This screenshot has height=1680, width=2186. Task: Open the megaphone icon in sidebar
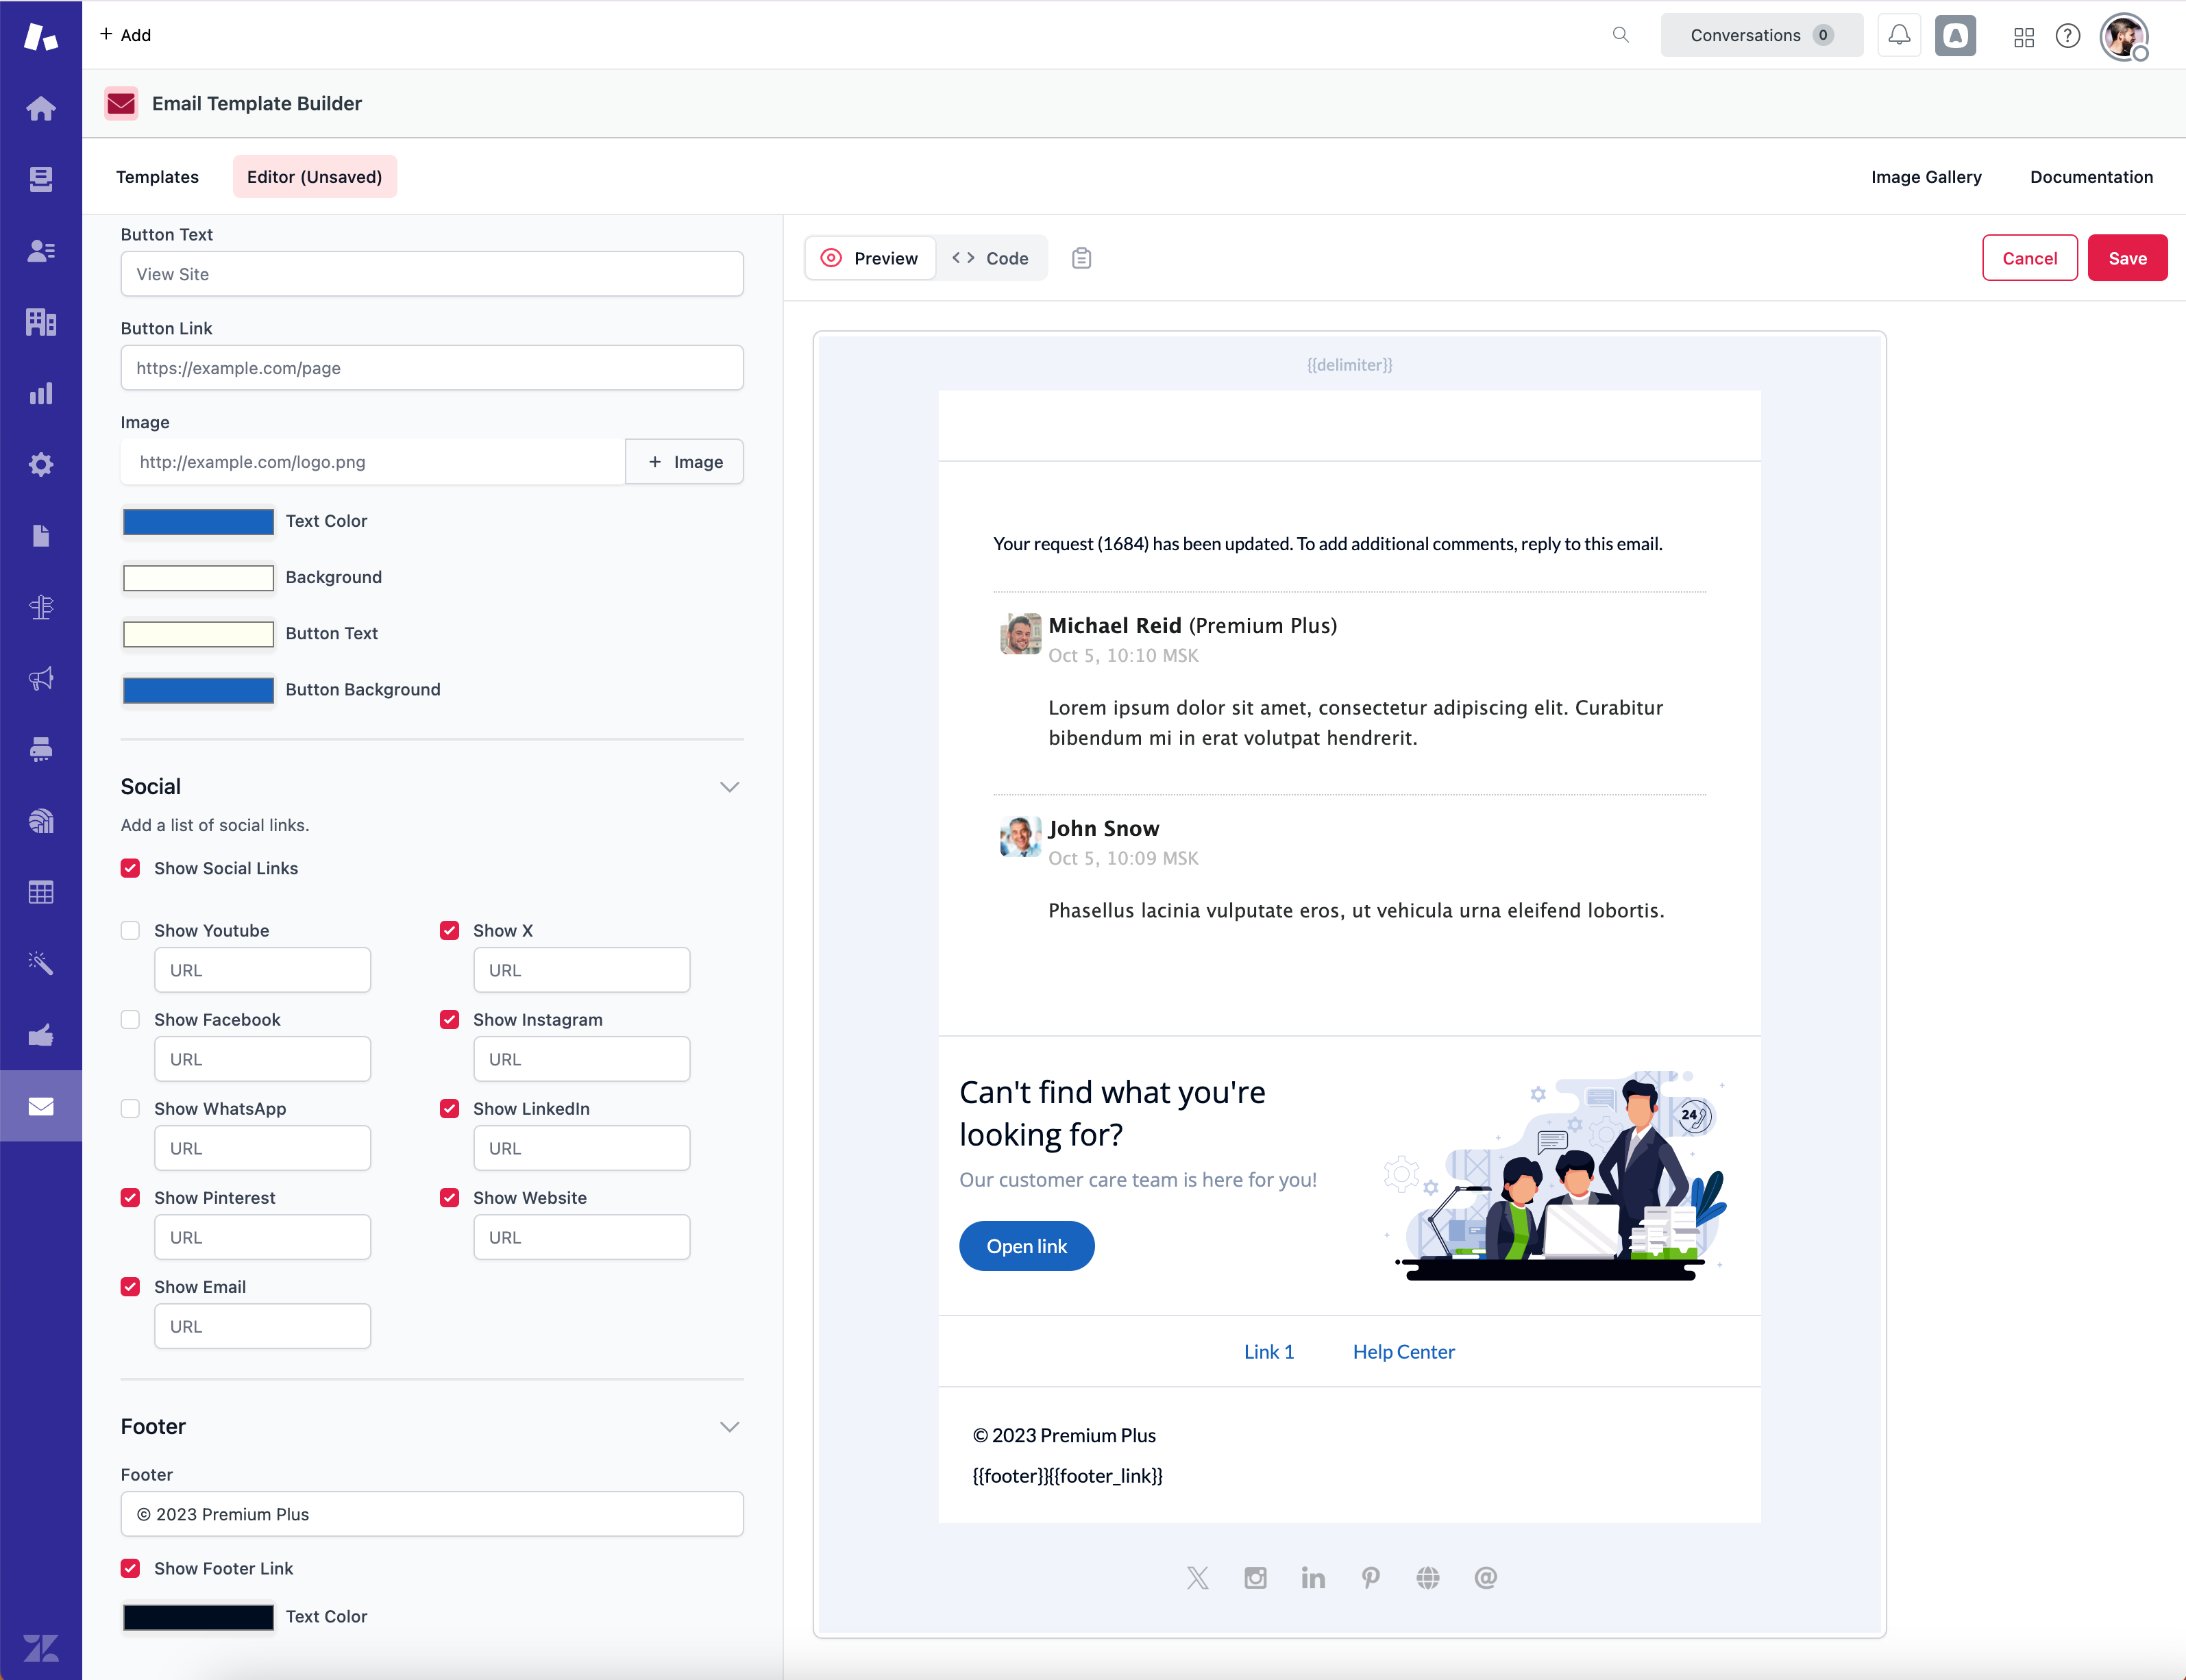pos(41,679)
